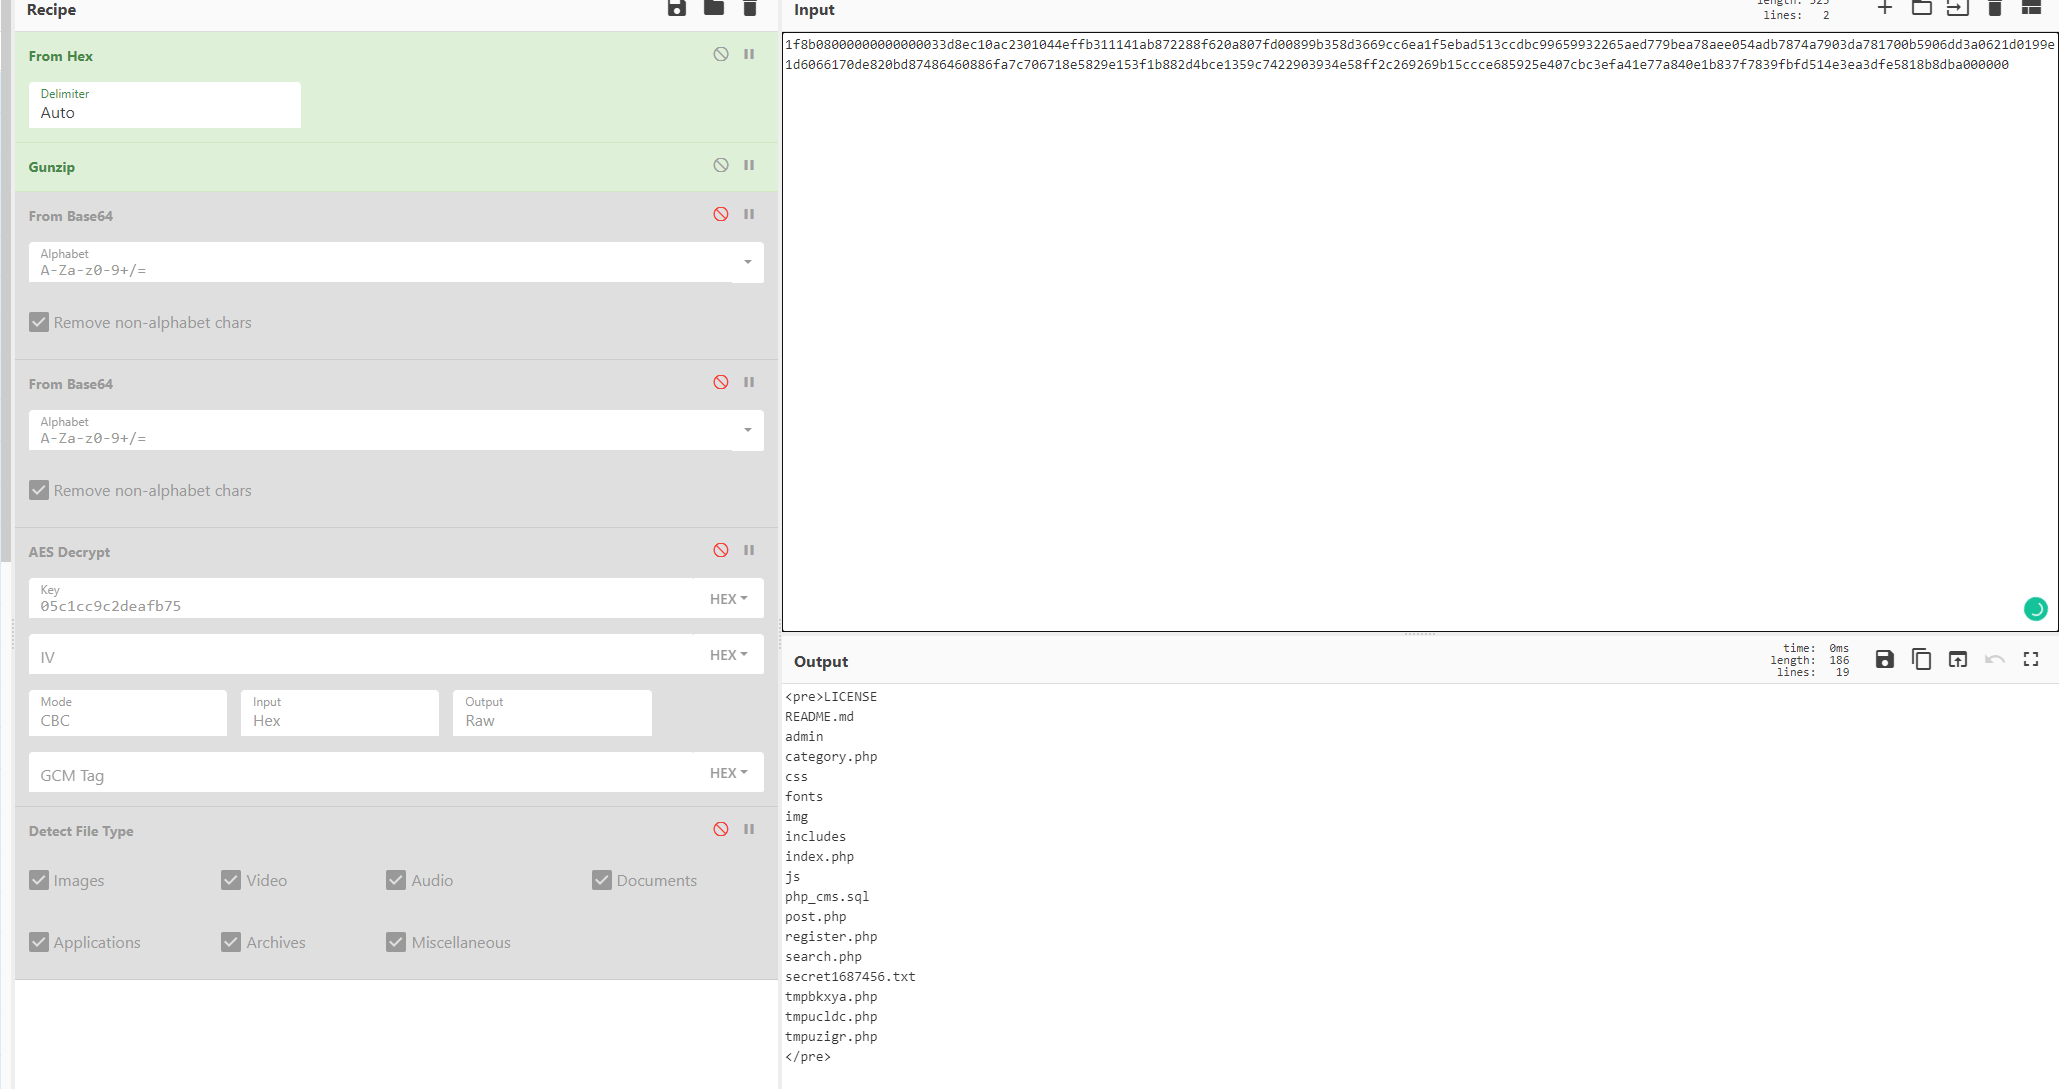Open the AES Mode CBC selector
The image size is (2059, 1089).
pos(127,713)
